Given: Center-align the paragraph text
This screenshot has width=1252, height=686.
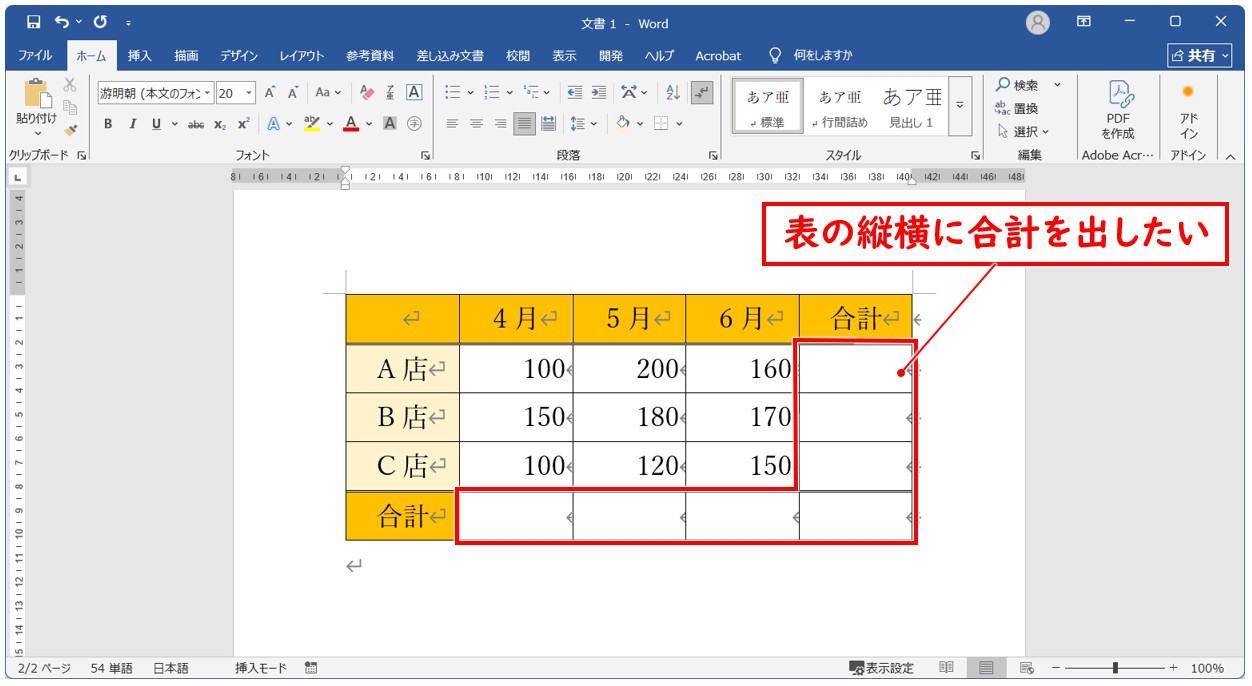Looking at the screenshot, I should pyautogui.click(x=476, y=124).
